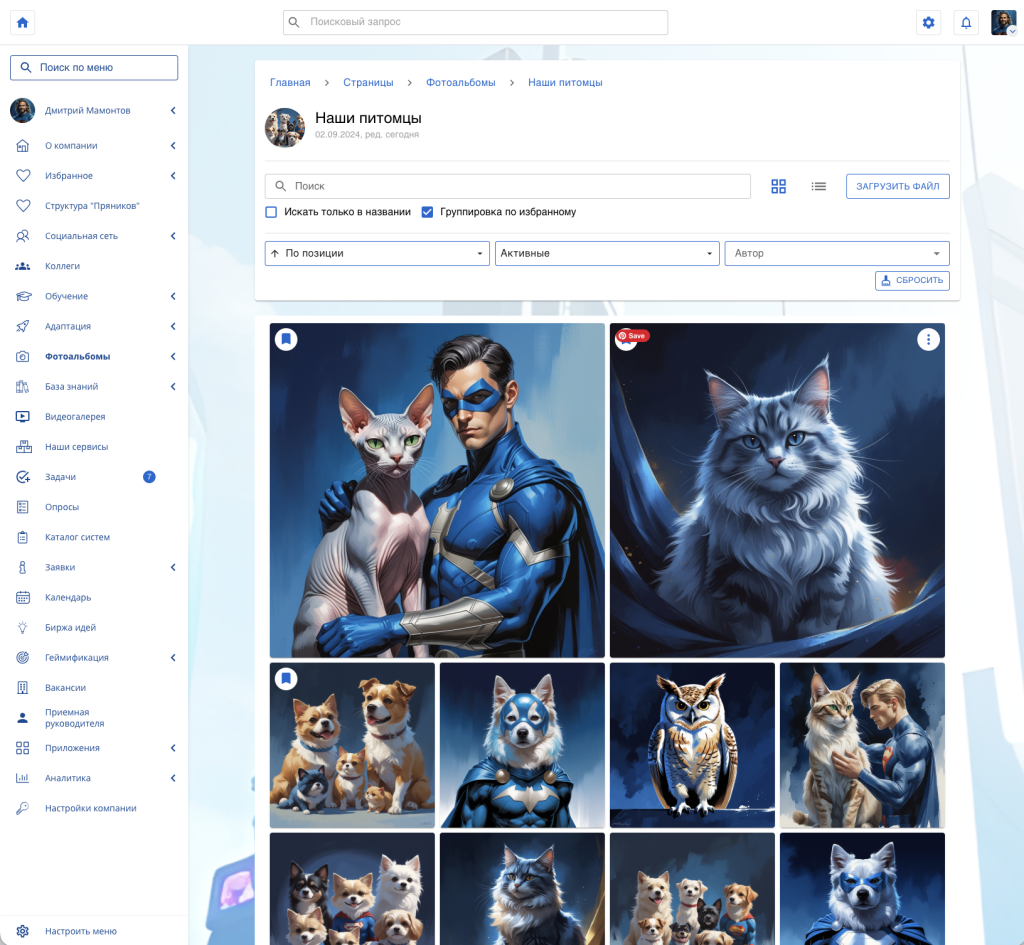Uncheck 'Группировка по избранному' checkbox
This screenshot has width=1024, height=945.
pyautogui.click(x=427, y=212)
